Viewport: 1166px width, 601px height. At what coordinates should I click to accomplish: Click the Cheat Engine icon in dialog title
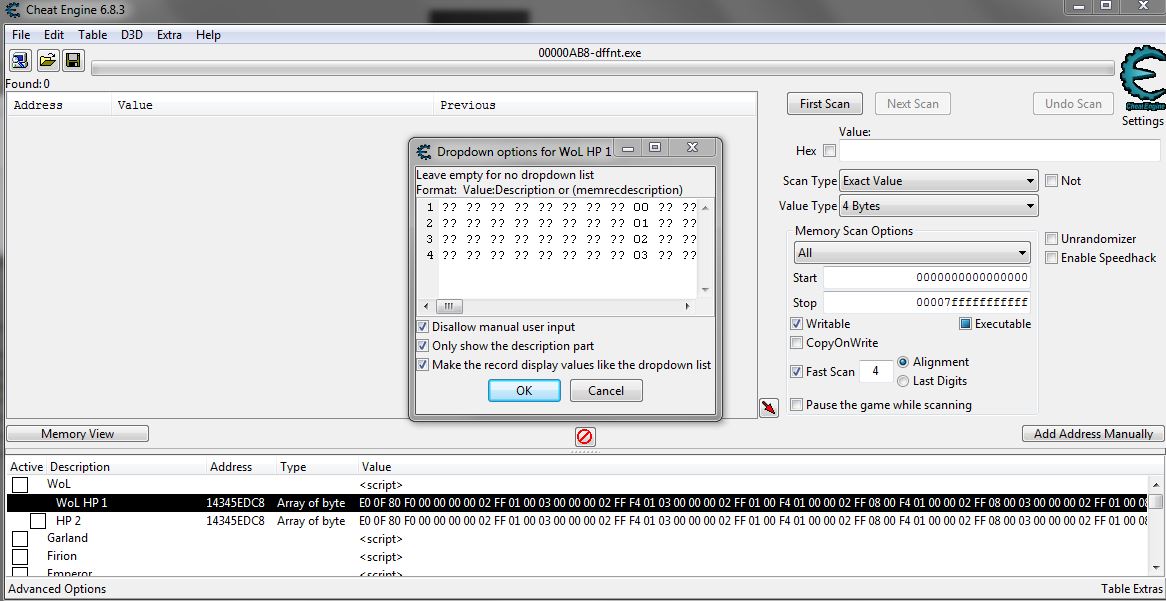[x=424, y=151]
